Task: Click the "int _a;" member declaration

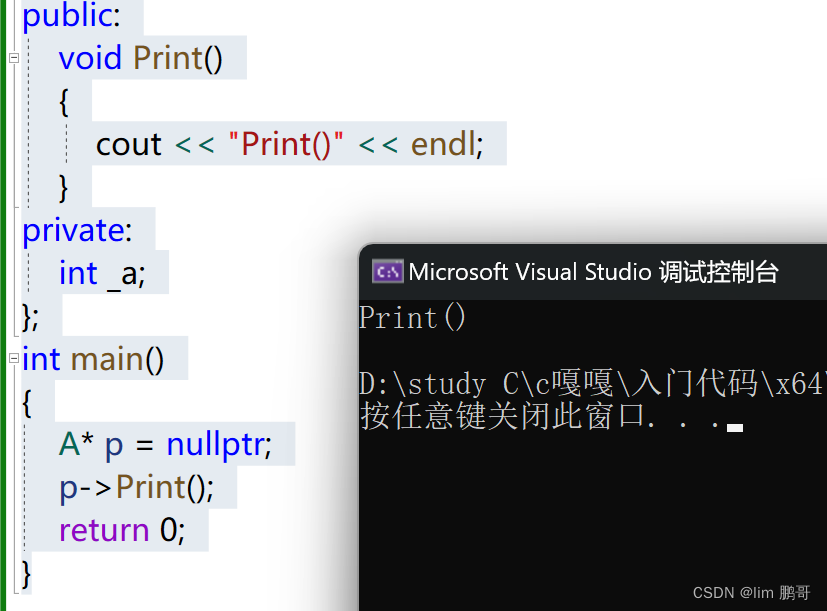Action: [x=102, y=274]
